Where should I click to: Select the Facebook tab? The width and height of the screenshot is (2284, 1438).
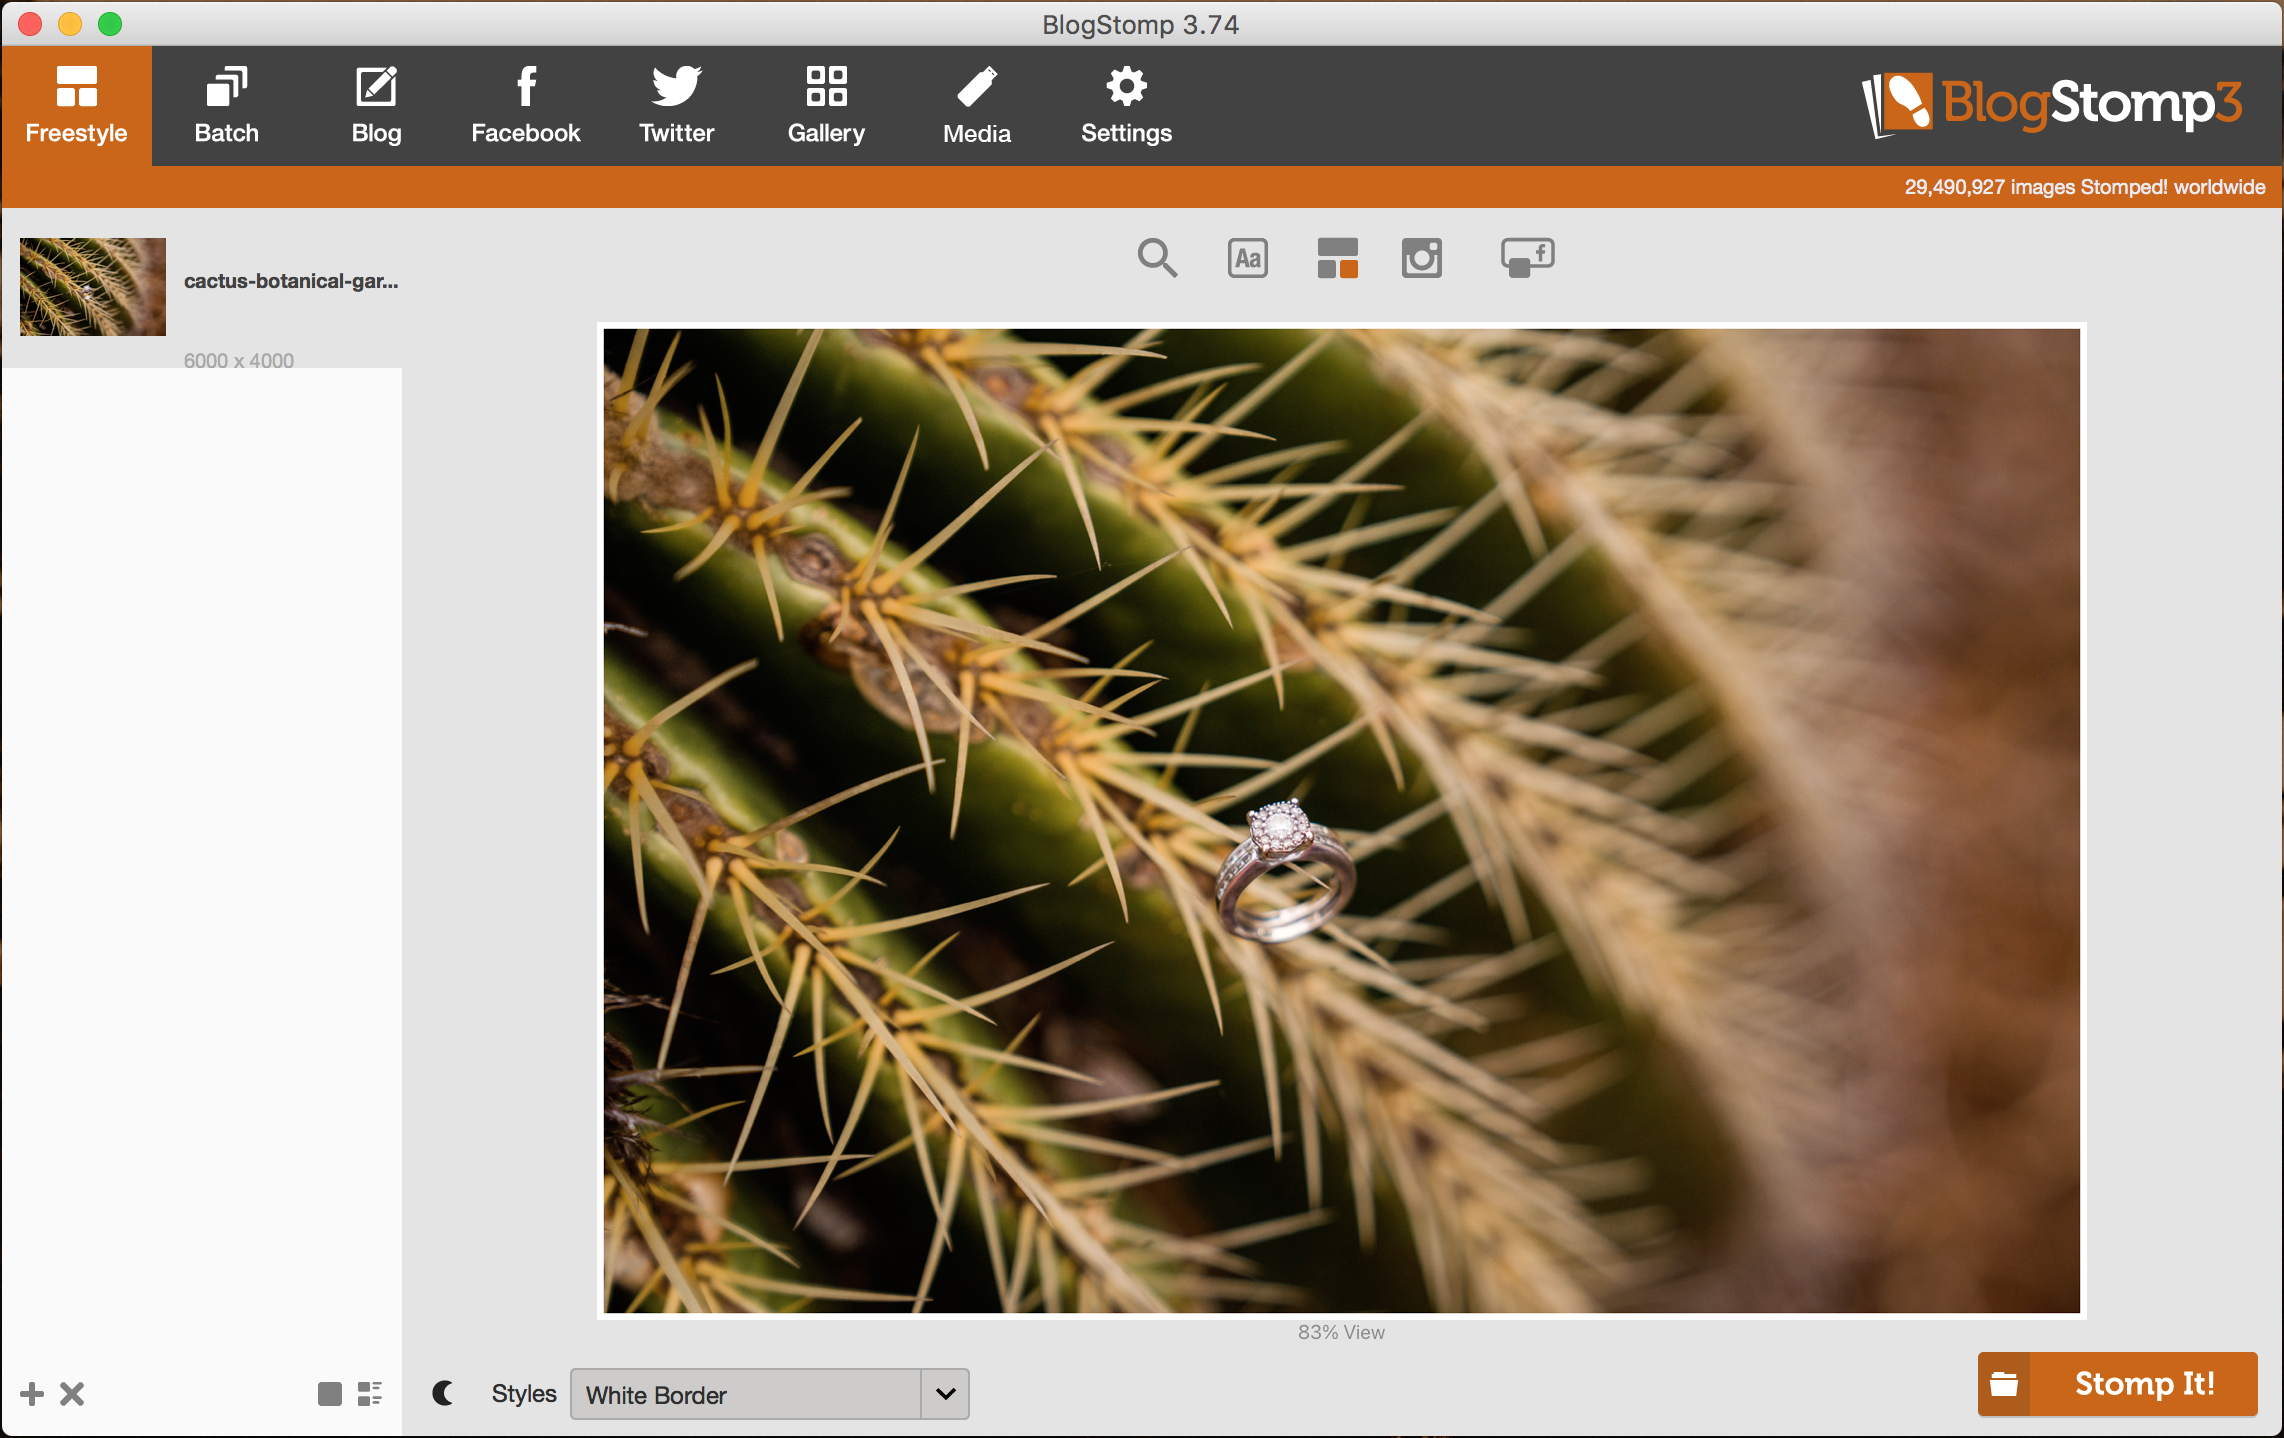(x=526, y=106)
